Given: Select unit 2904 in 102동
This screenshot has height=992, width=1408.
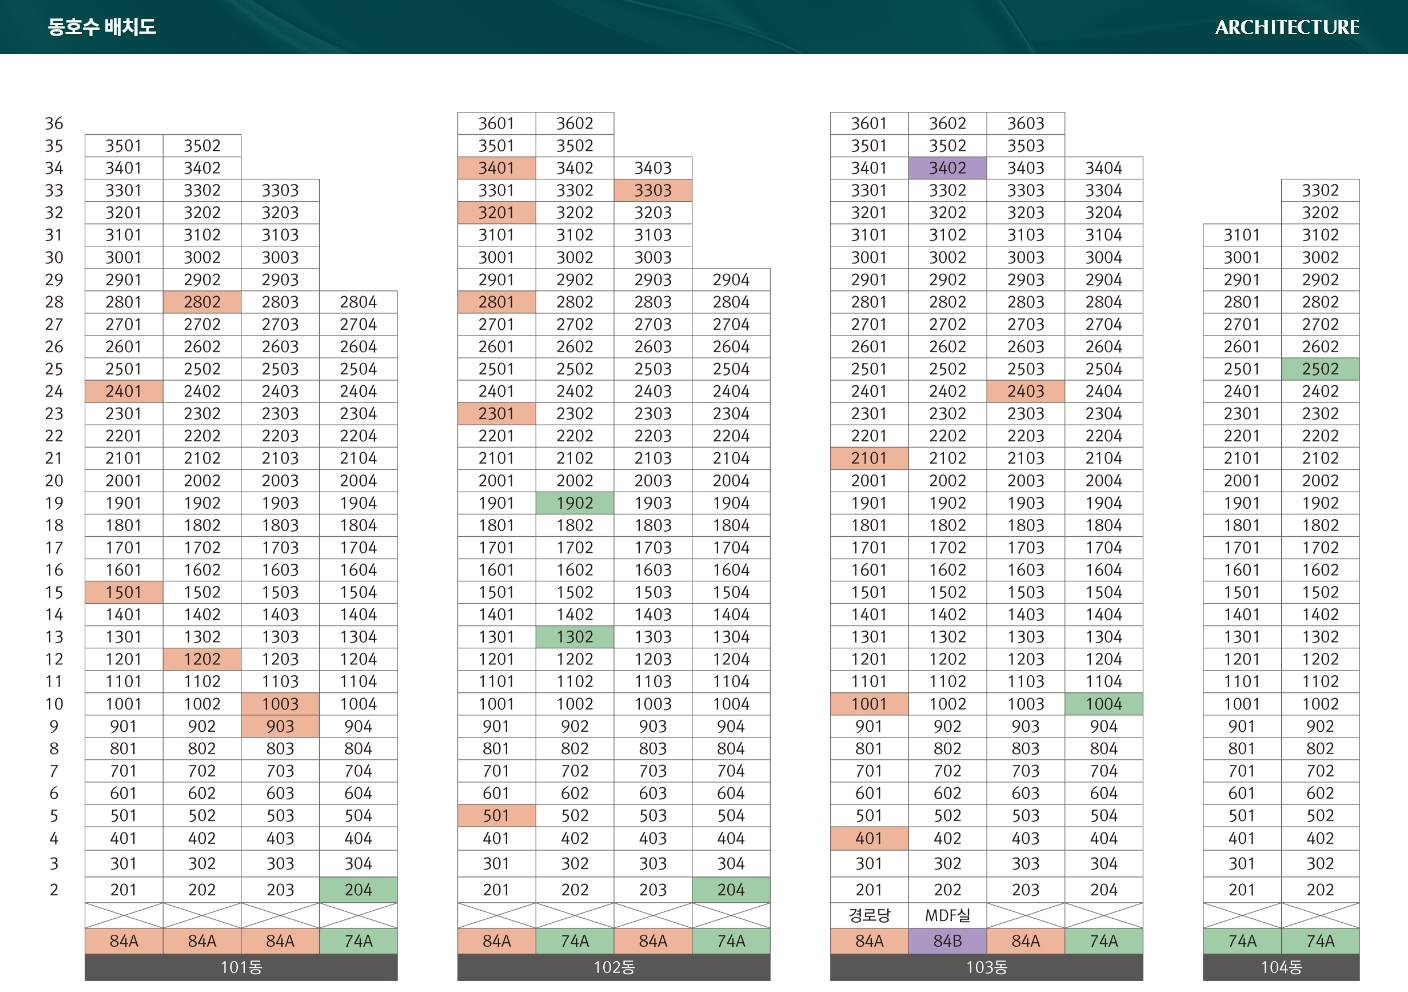Looking at the screenshot, I should (x=731, y=280).
